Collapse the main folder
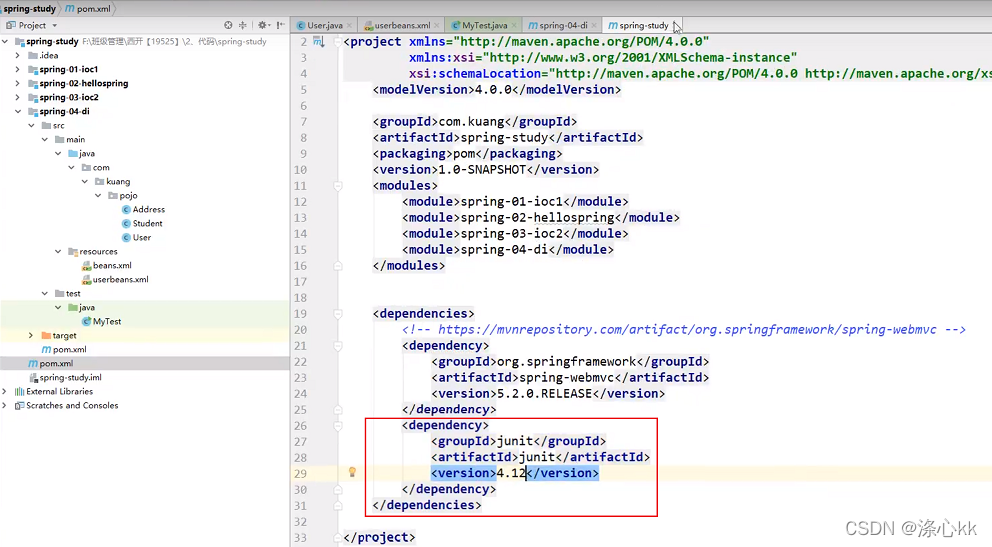 click(45, 139)
